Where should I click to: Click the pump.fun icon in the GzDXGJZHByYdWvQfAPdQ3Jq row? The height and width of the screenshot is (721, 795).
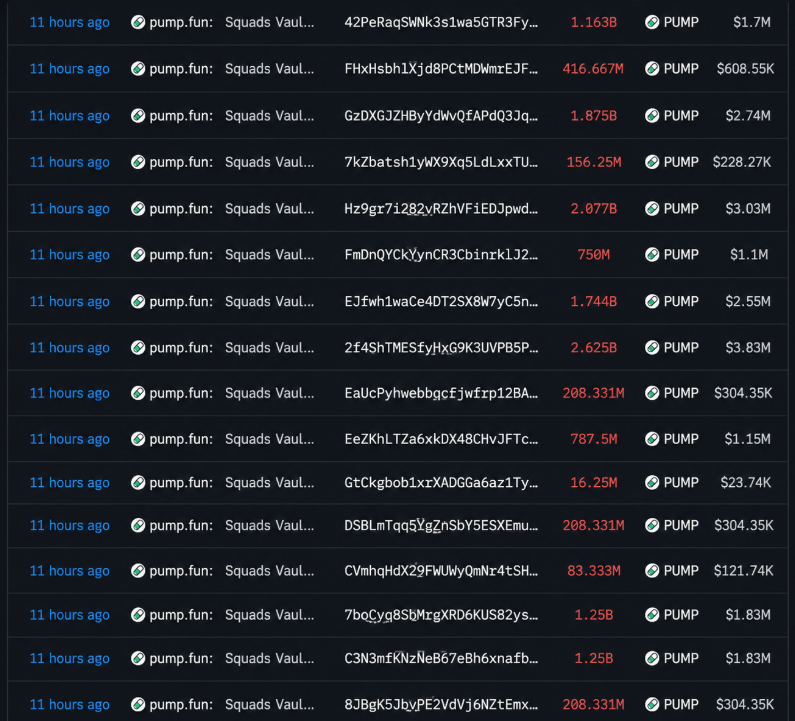pyautogui.click(x=138, y=116)
